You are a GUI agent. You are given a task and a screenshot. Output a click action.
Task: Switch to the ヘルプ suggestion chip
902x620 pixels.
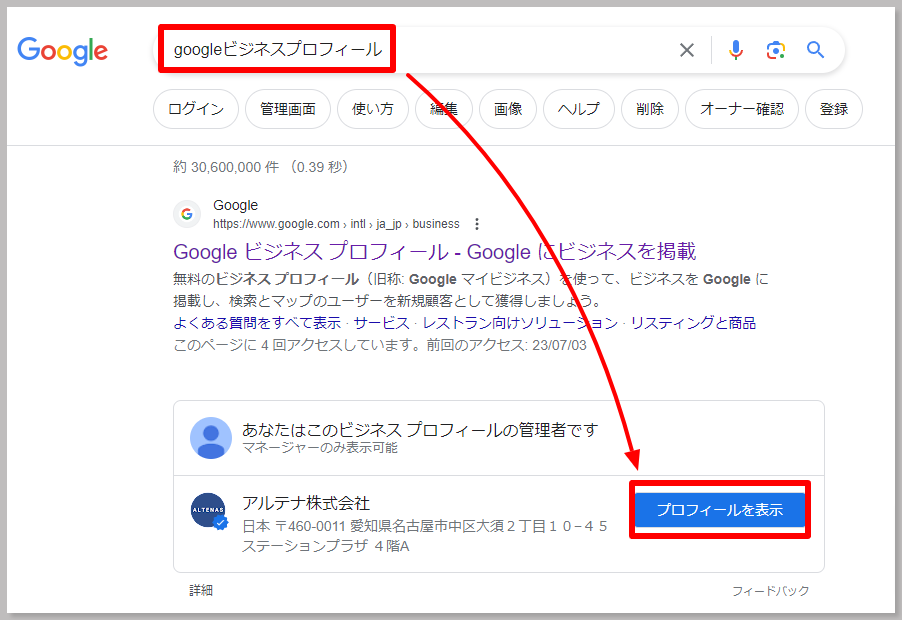pyautogui.click(x=578, y=109)
